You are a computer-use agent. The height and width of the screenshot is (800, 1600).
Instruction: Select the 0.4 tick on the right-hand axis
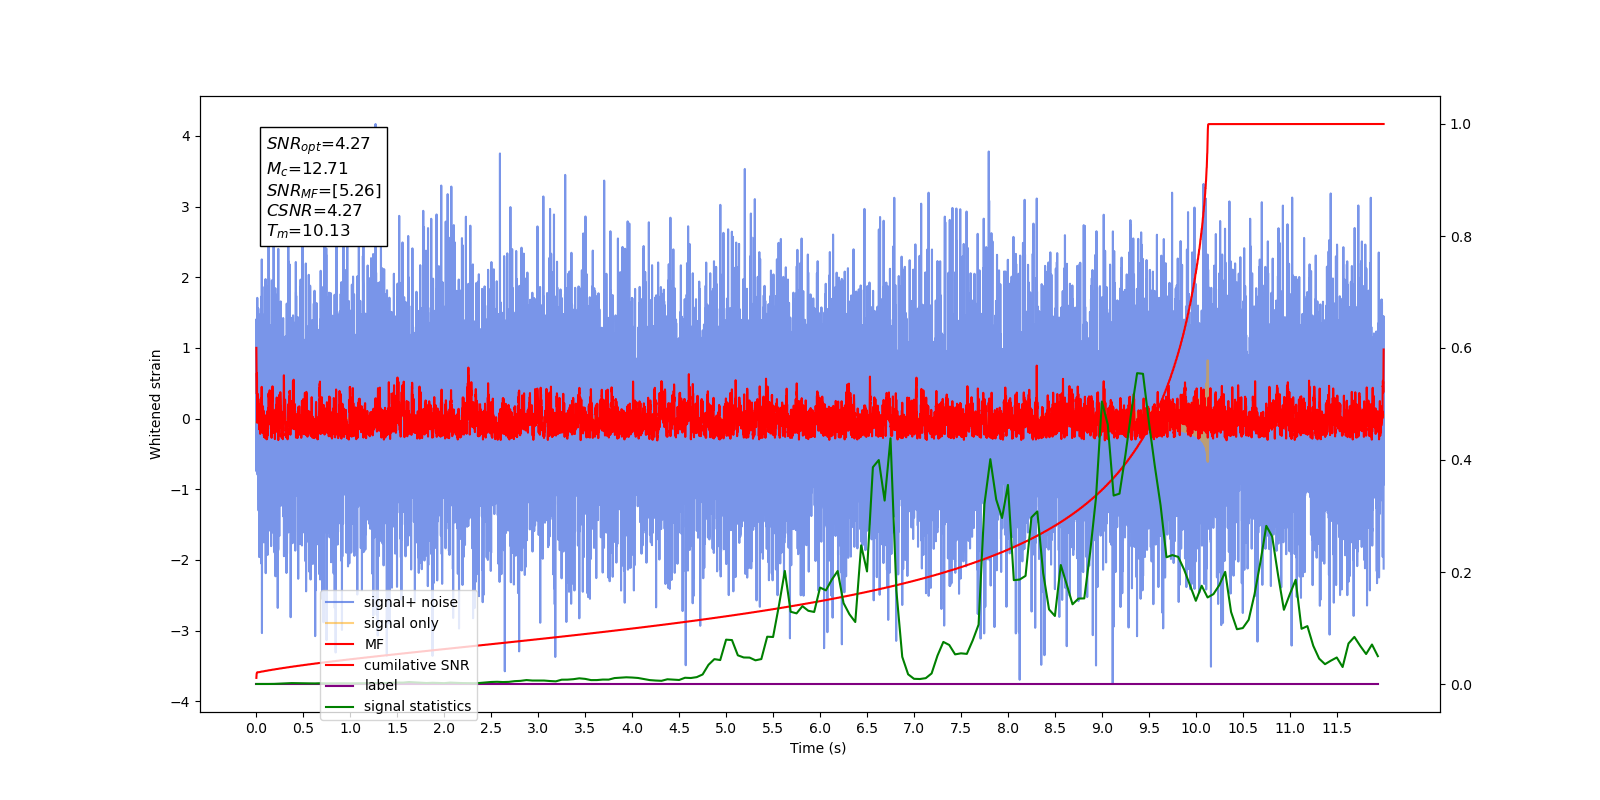point(1461,461)
